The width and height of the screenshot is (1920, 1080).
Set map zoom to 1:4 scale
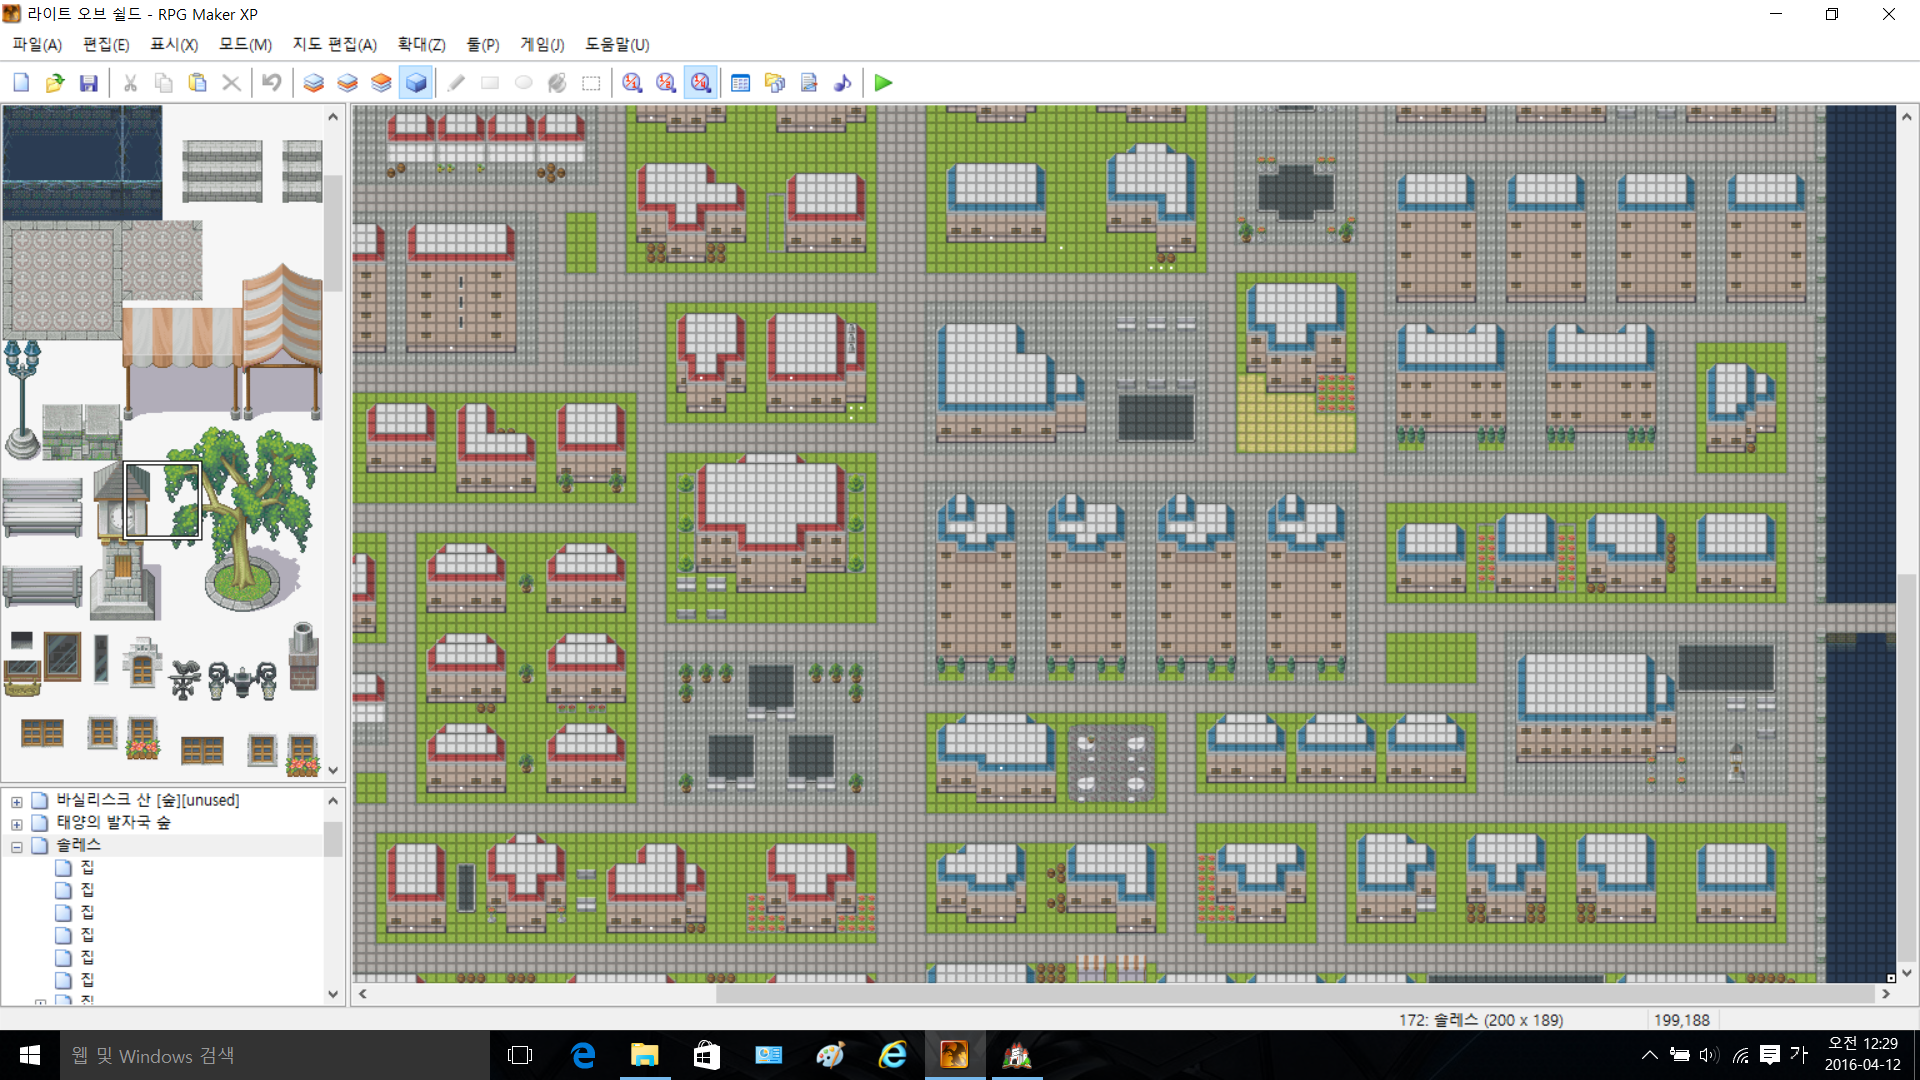click(701, 83)
